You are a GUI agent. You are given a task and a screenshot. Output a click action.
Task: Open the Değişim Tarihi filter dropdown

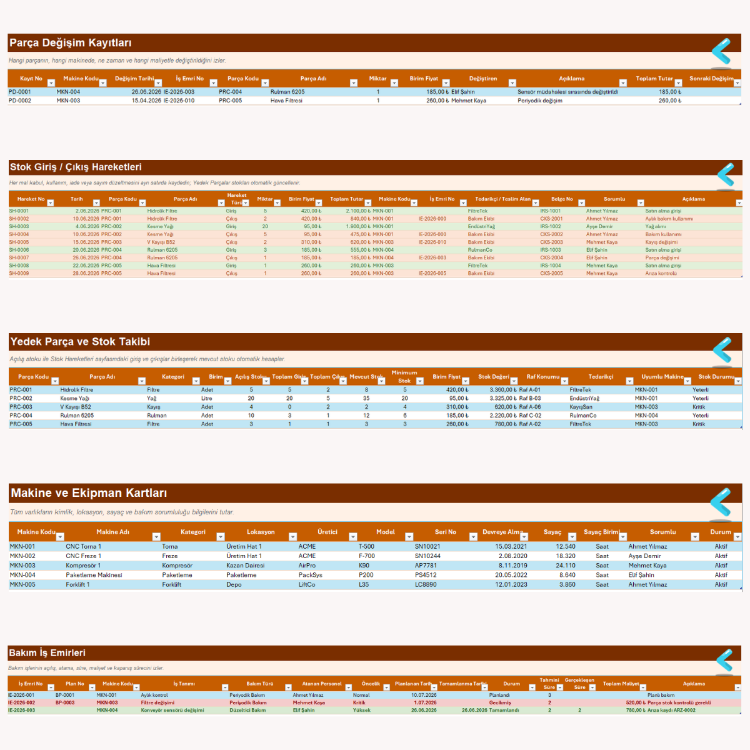[158, 83]
